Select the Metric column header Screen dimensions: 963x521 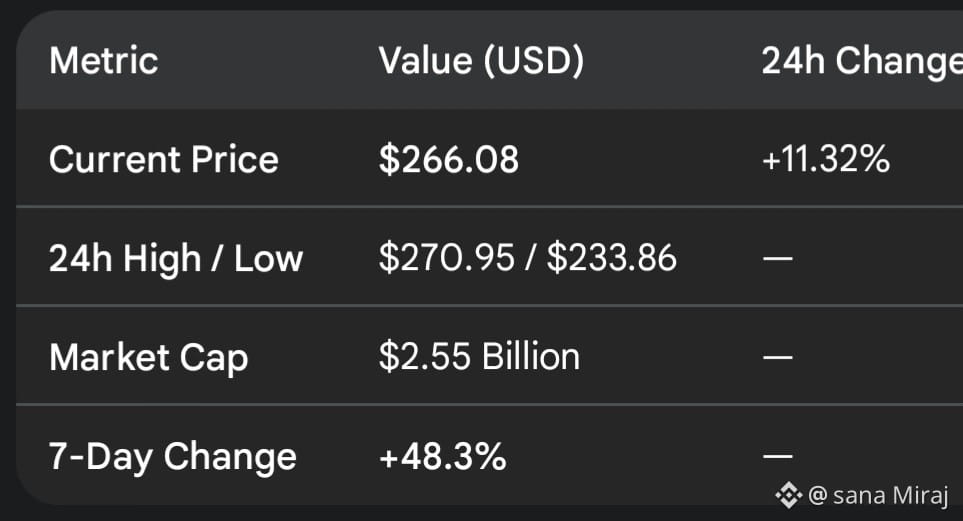pos(104,61)
